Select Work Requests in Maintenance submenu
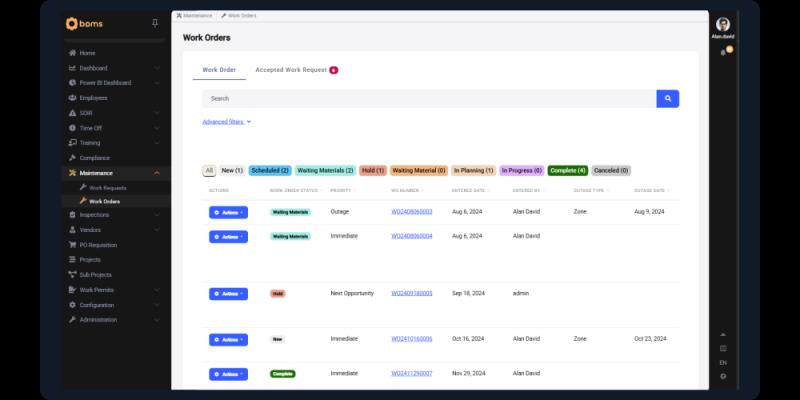 pos(107,187)
